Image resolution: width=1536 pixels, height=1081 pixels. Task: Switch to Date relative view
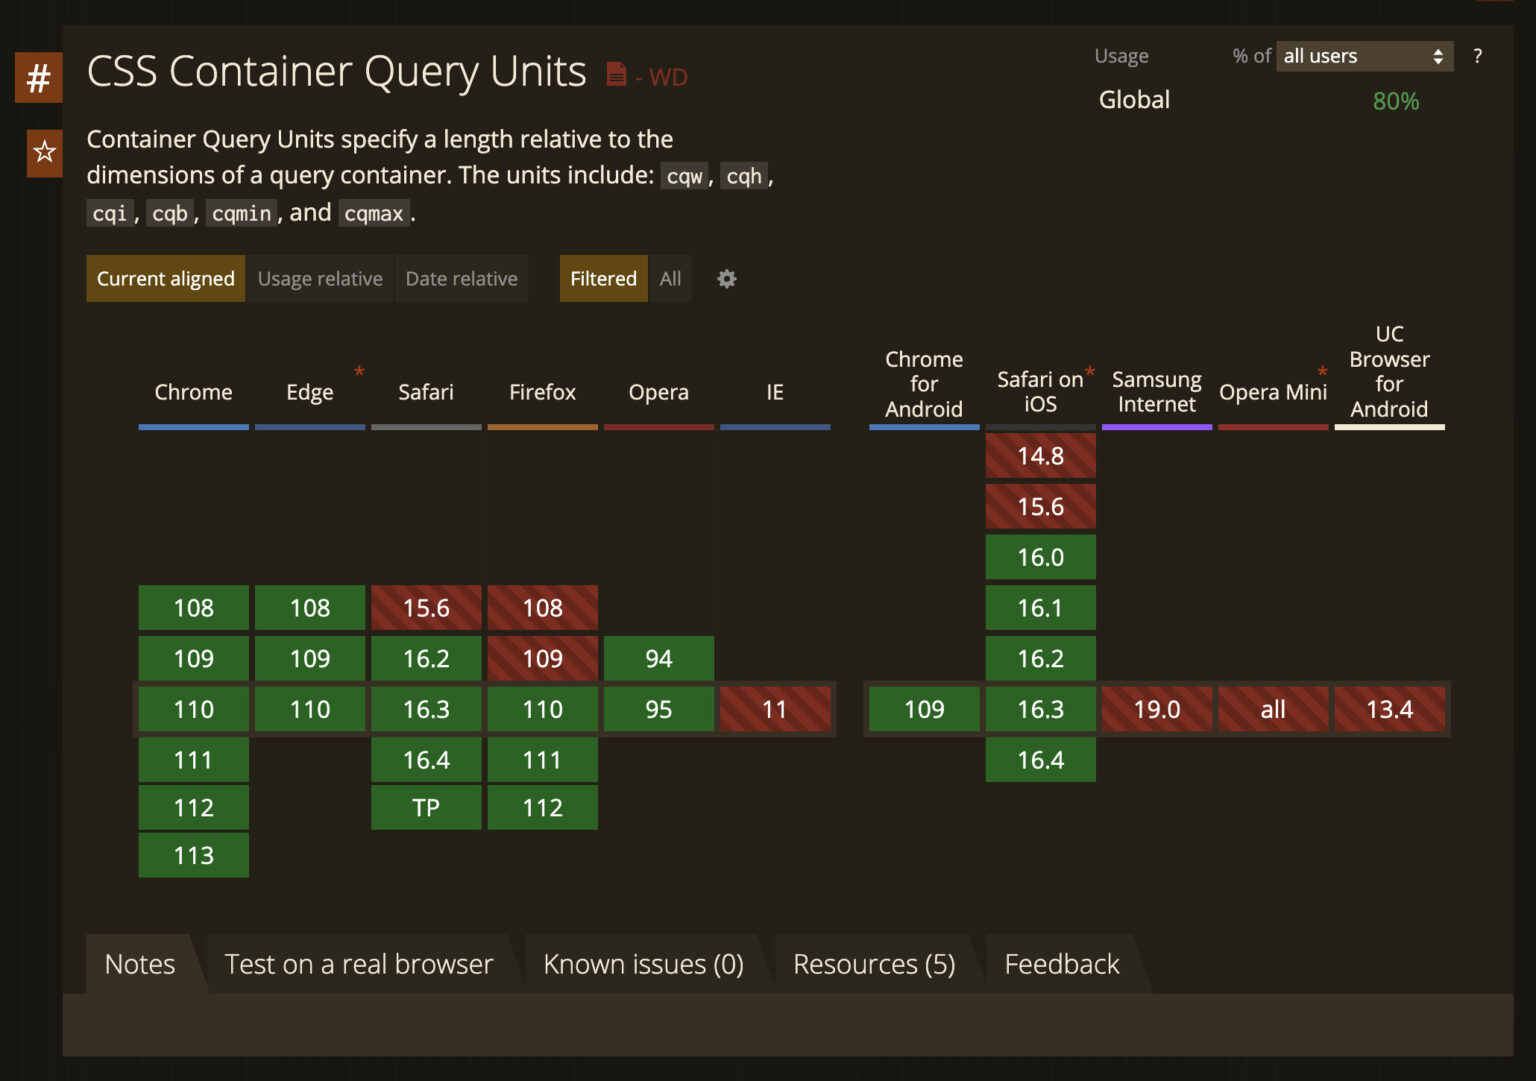click(461, 279)
